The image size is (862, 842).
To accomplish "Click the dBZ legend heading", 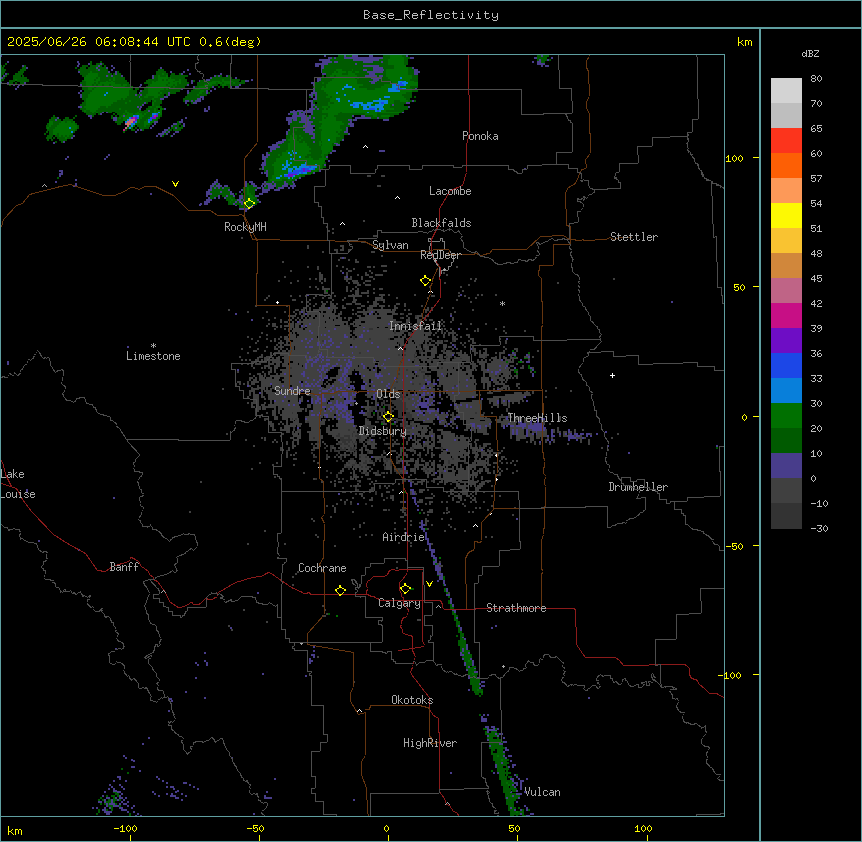I will [810, 54].
